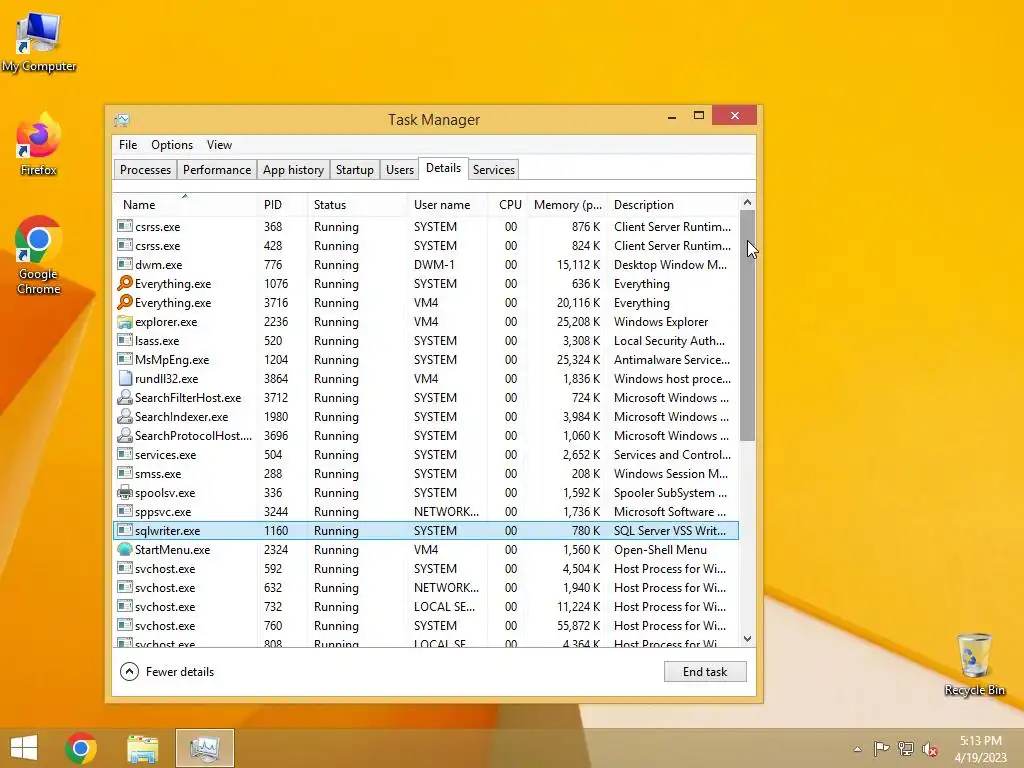
Task: Click the SearchFilterHost.exe process icon
Action: 125,397
